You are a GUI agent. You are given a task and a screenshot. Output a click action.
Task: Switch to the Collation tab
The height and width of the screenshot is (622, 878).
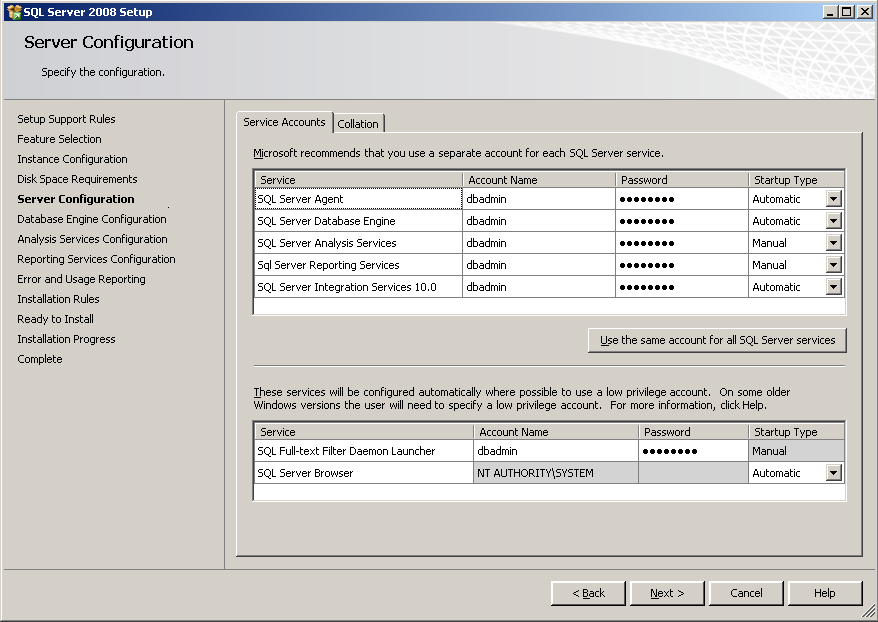tap(358, 124)
